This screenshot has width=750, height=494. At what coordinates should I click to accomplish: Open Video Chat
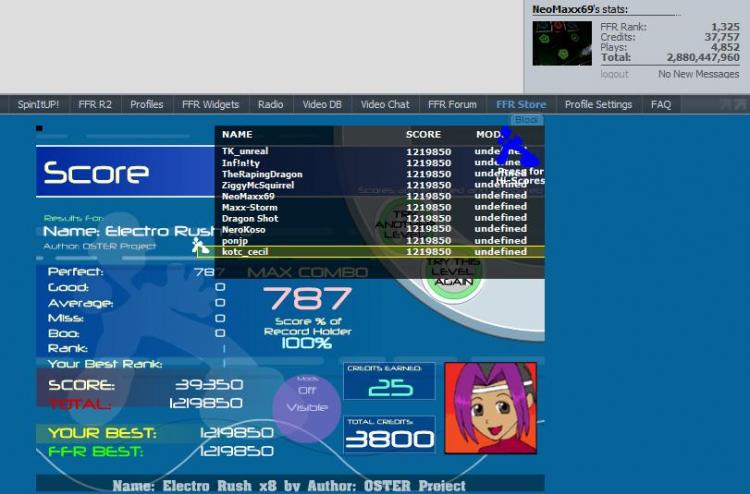click(385, 104)
